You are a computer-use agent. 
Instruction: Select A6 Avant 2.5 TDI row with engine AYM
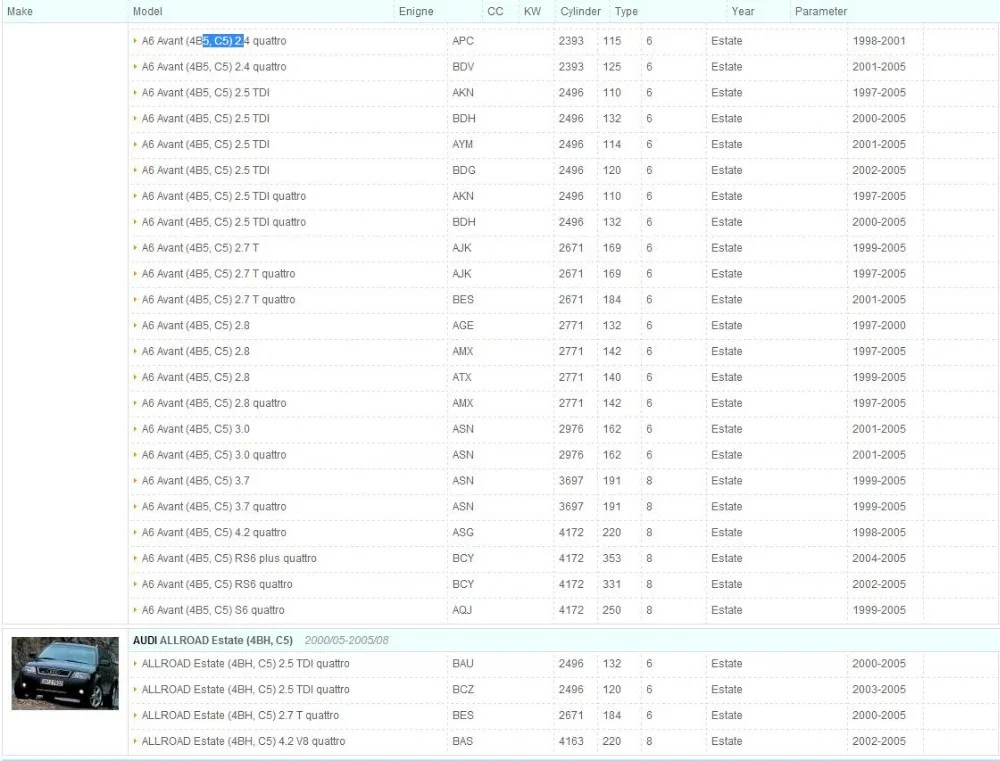(205, 145)
